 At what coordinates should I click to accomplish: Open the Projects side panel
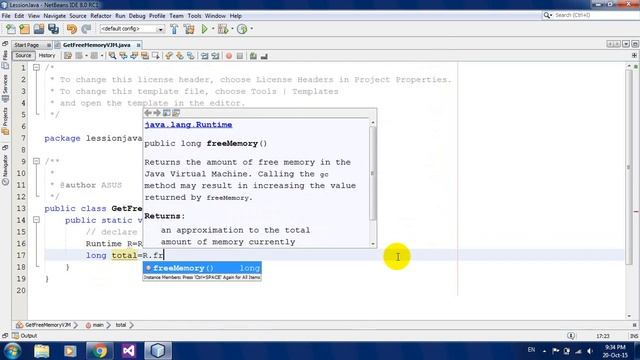[5, 121]
